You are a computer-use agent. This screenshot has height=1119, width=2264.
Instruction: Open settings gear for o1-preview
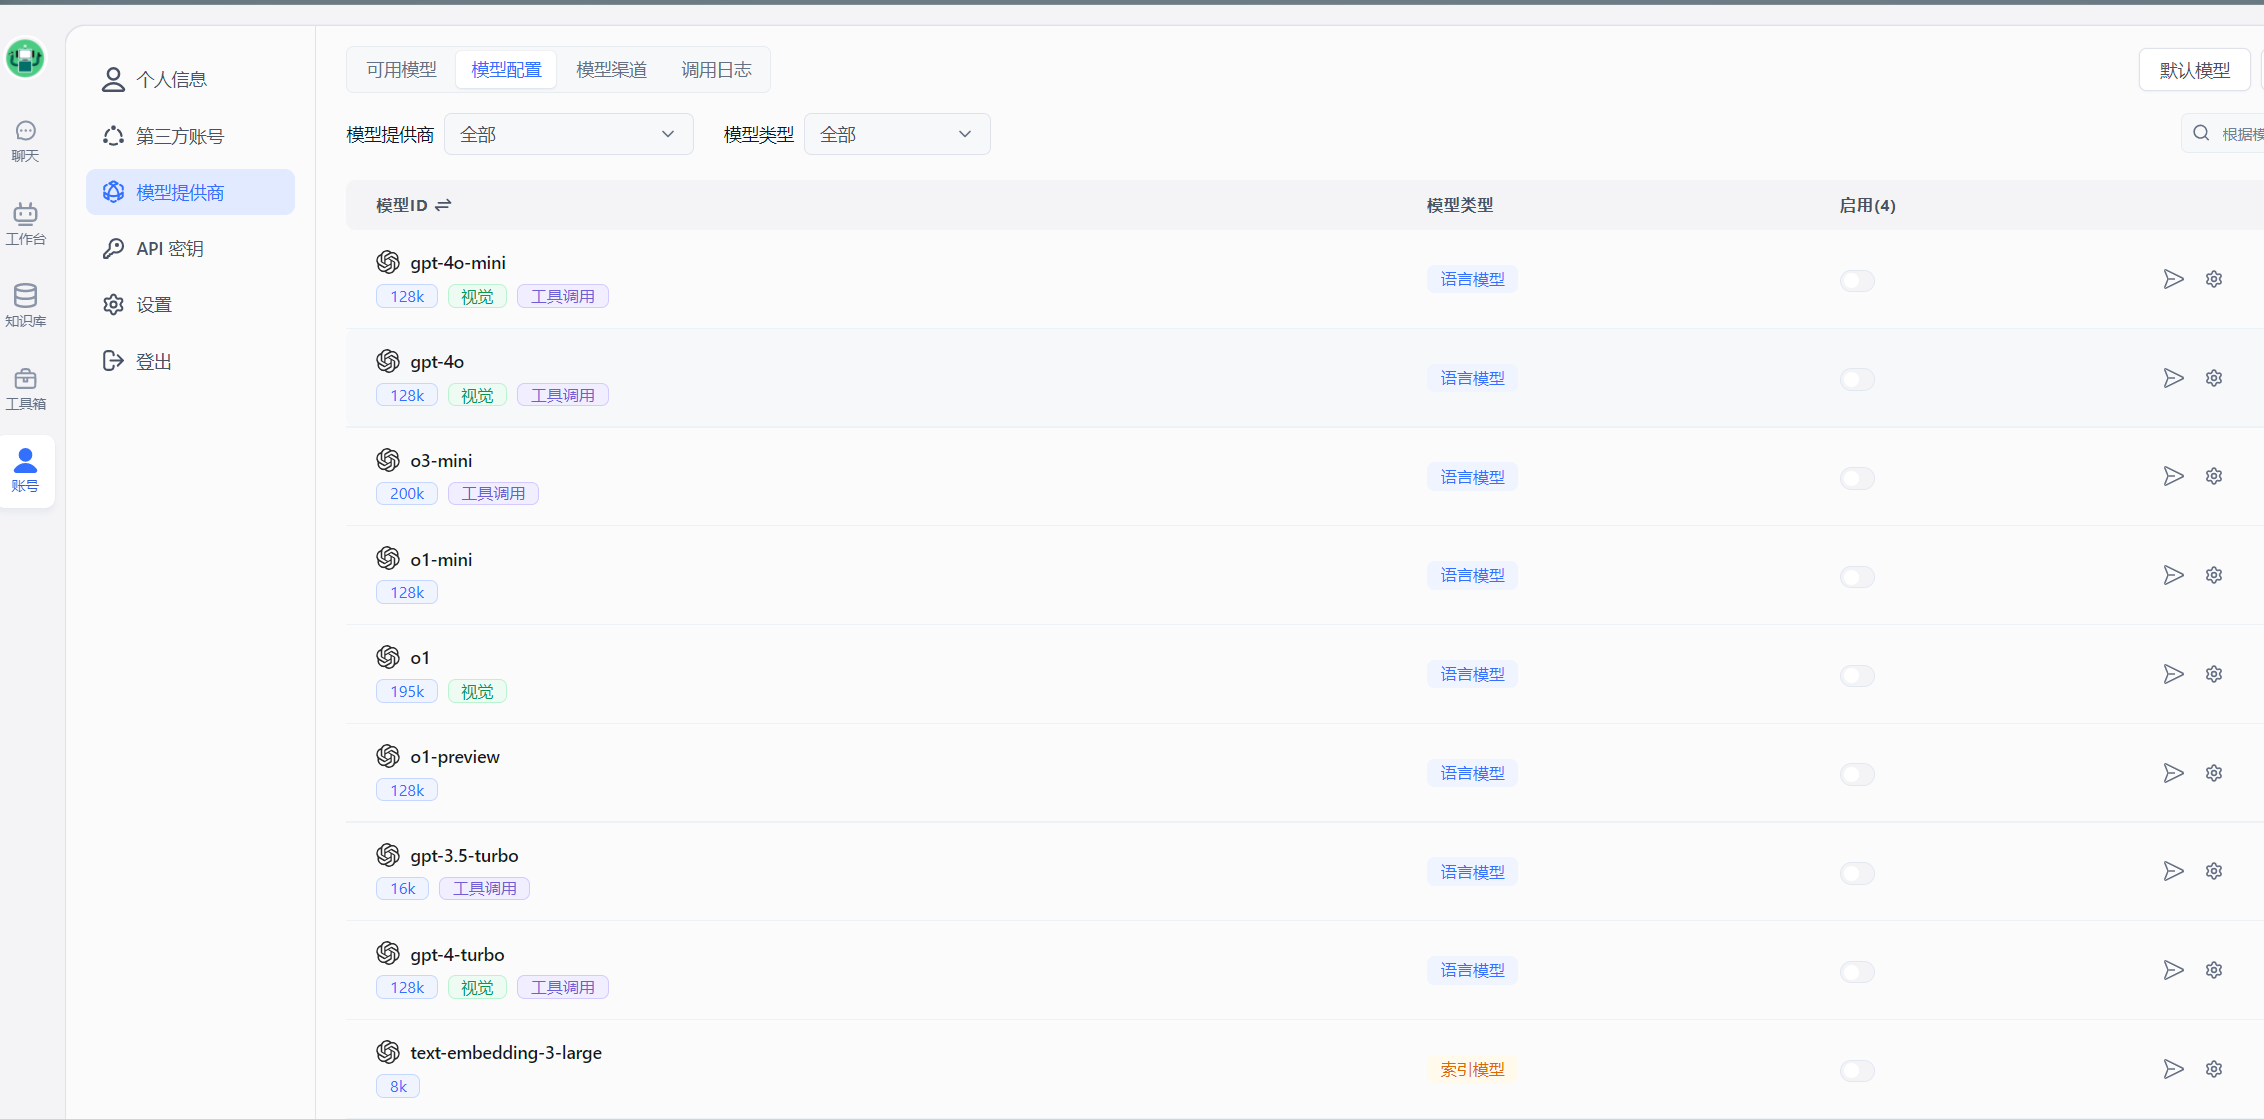(2214, 773)
